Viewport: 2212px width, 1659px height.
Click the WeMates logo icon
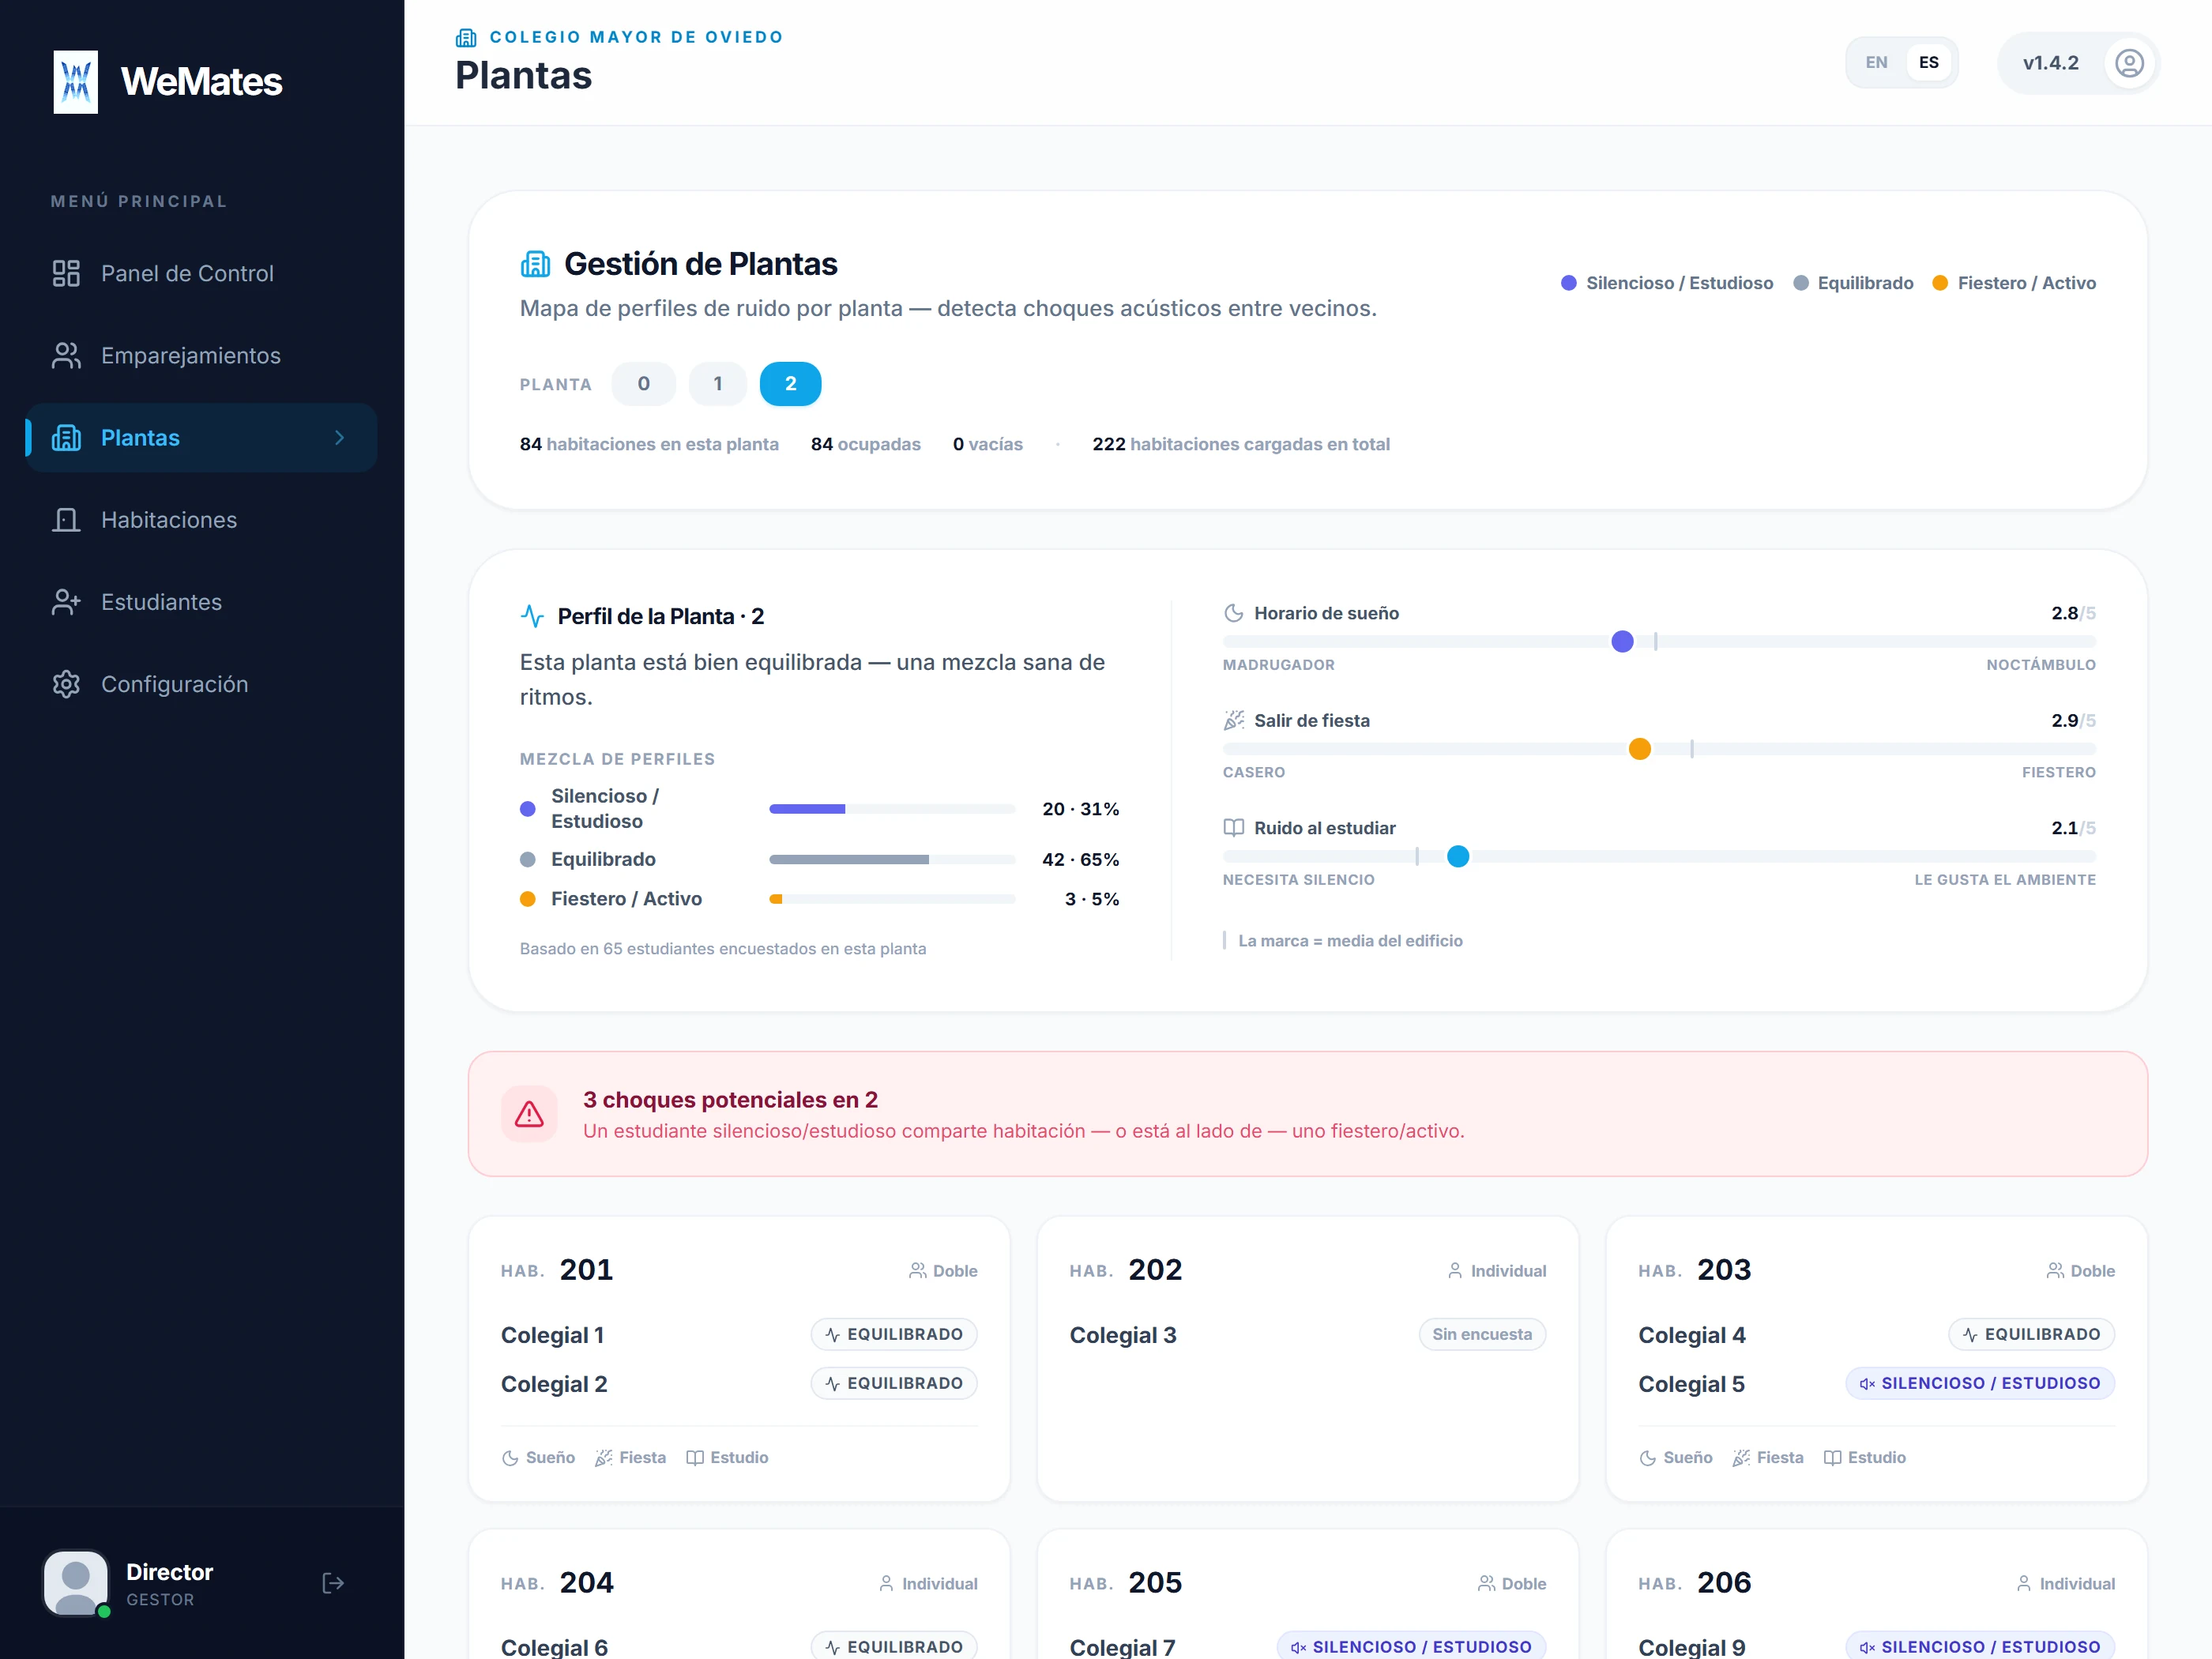pyautogui.click(x=76, y=82)
